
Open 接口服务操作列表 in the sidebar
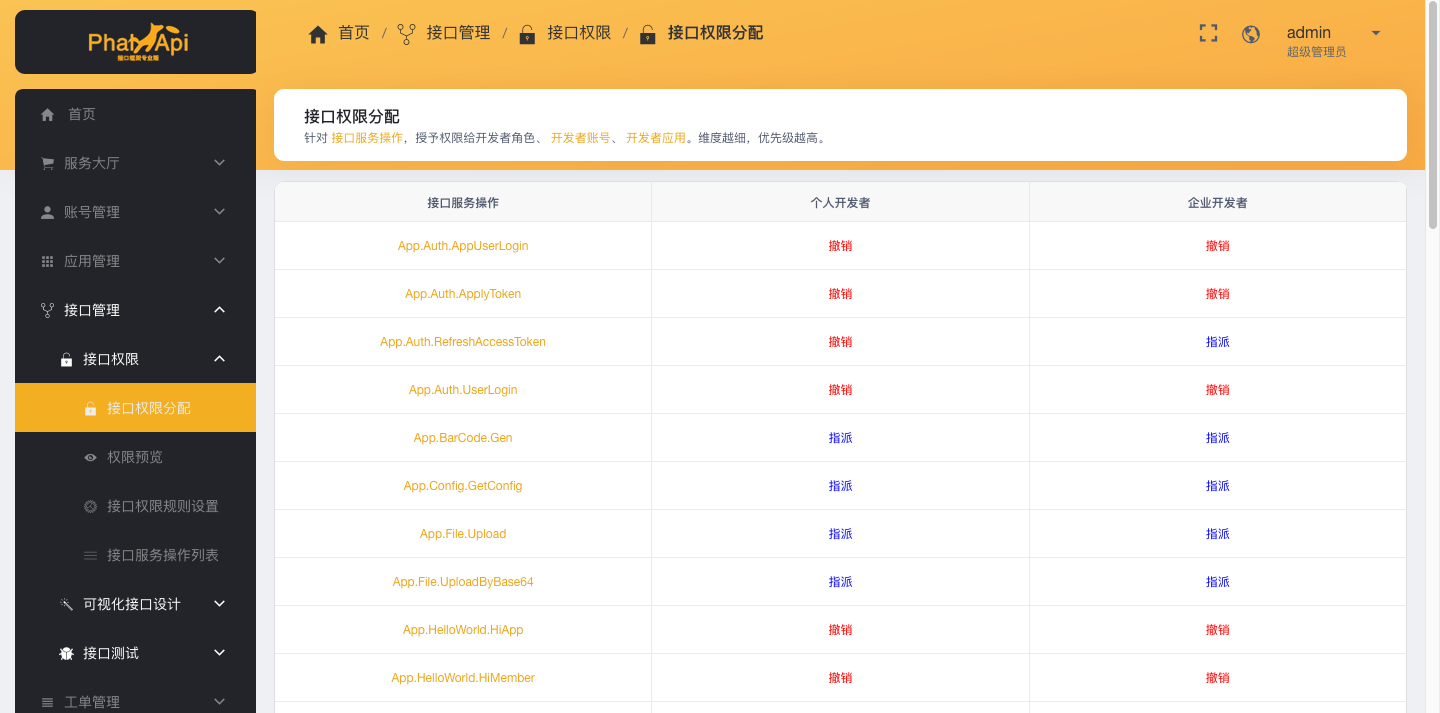click(135, 555)
